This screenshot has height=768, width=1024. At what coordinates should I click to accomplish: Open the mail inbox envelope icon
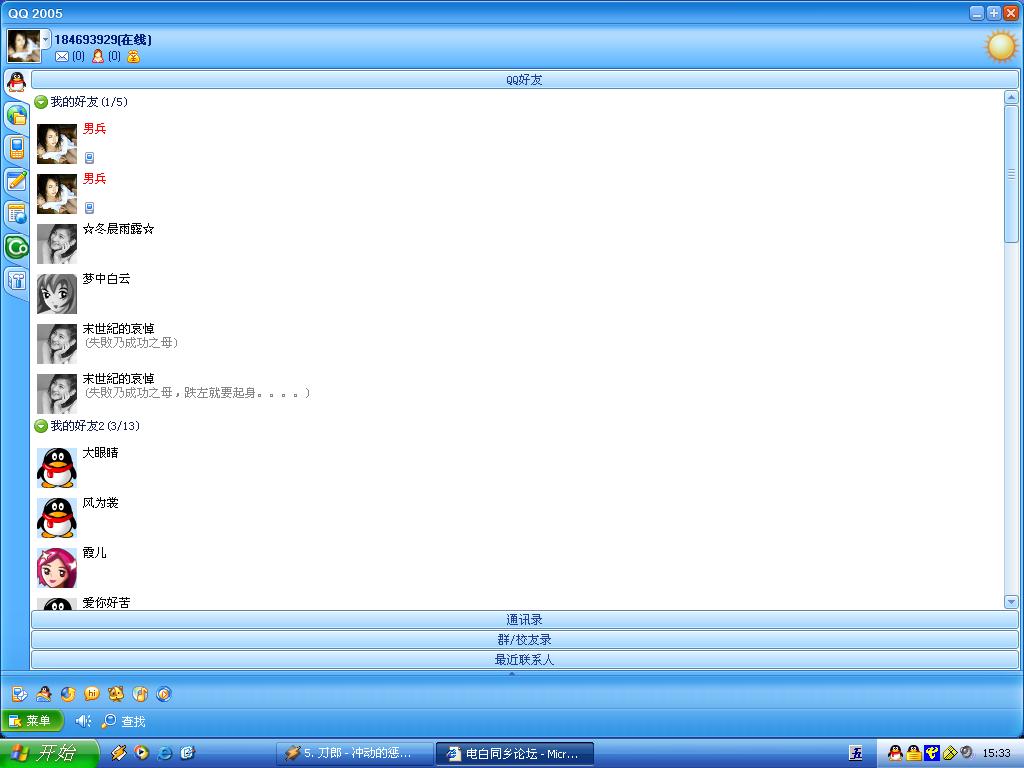click(62, 57)
